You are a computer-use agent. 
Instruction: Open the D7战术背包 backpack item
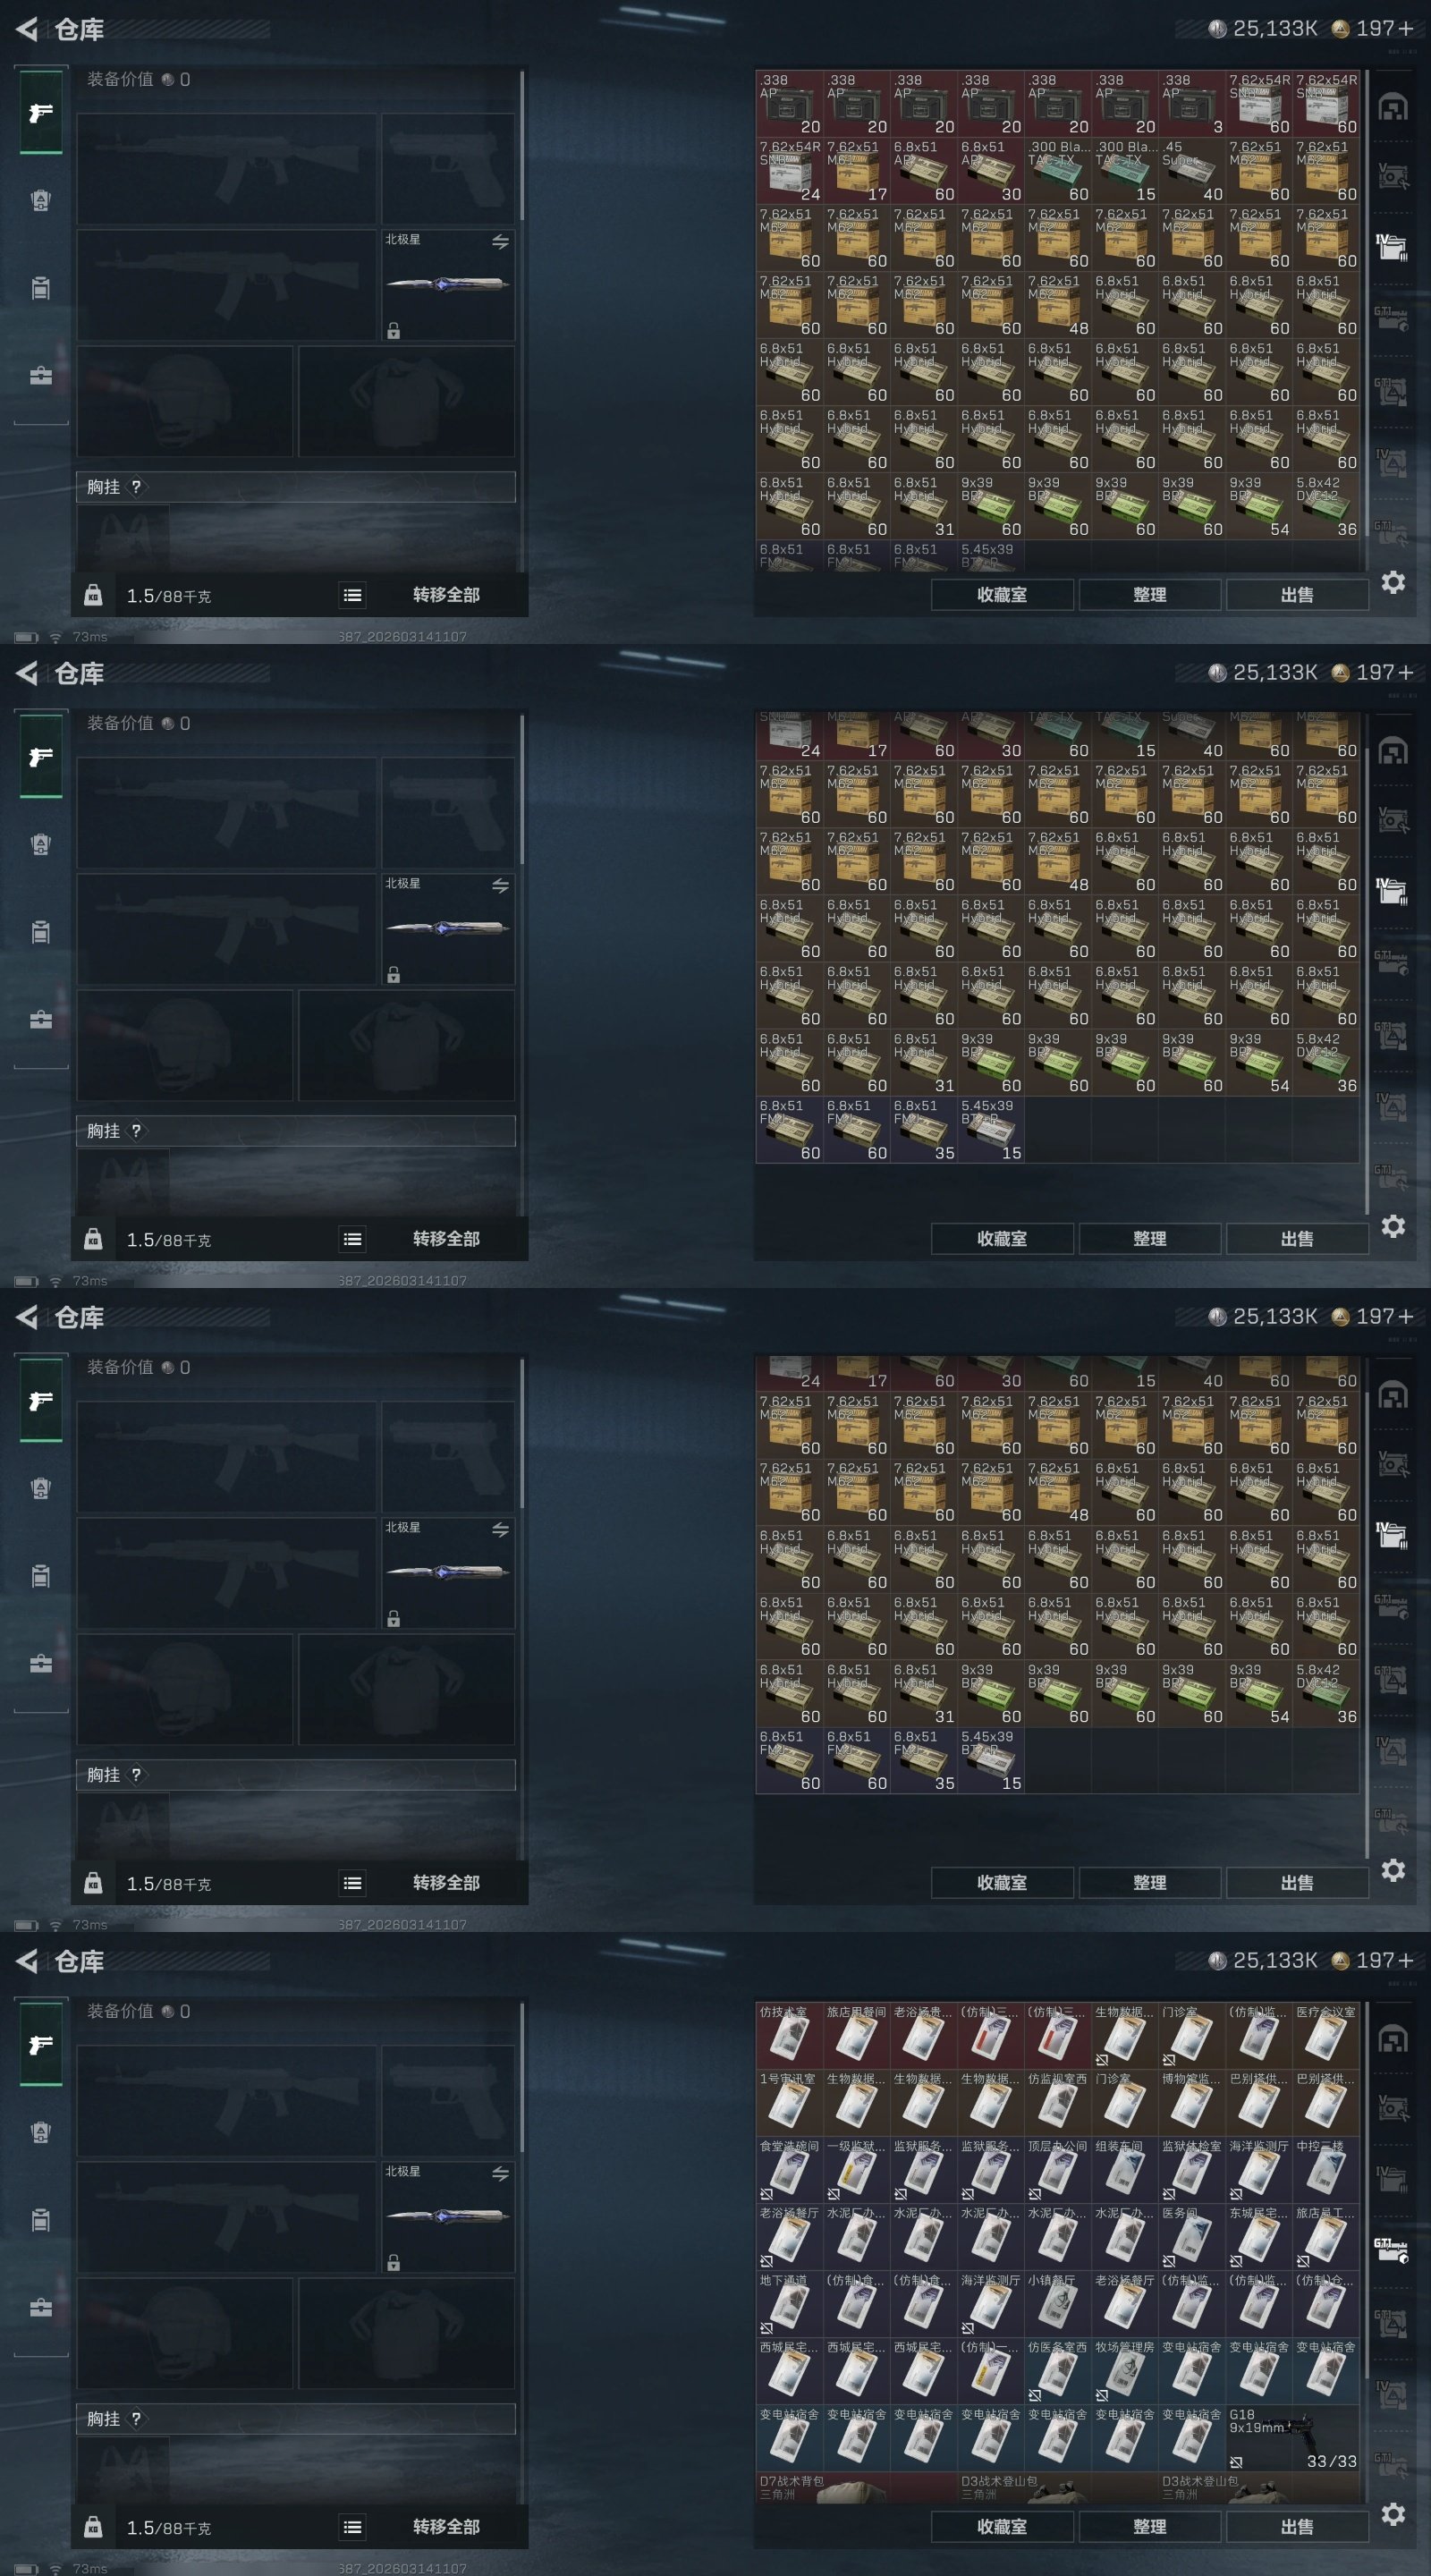(x=856, y=2488)
